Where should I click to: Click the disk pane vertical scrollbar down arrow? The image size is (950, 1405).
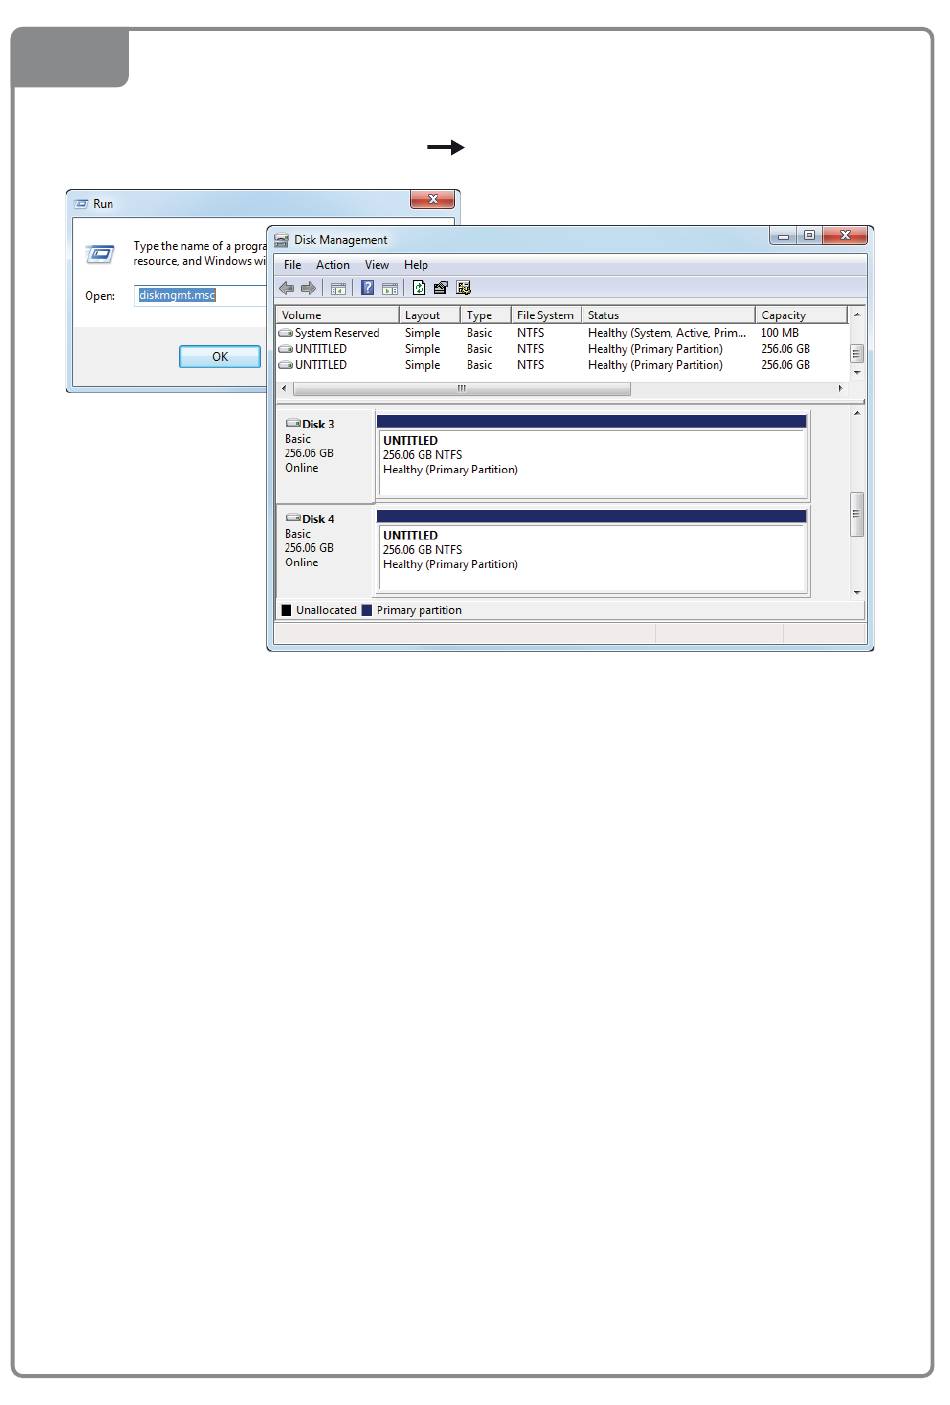tap(857, 593)
